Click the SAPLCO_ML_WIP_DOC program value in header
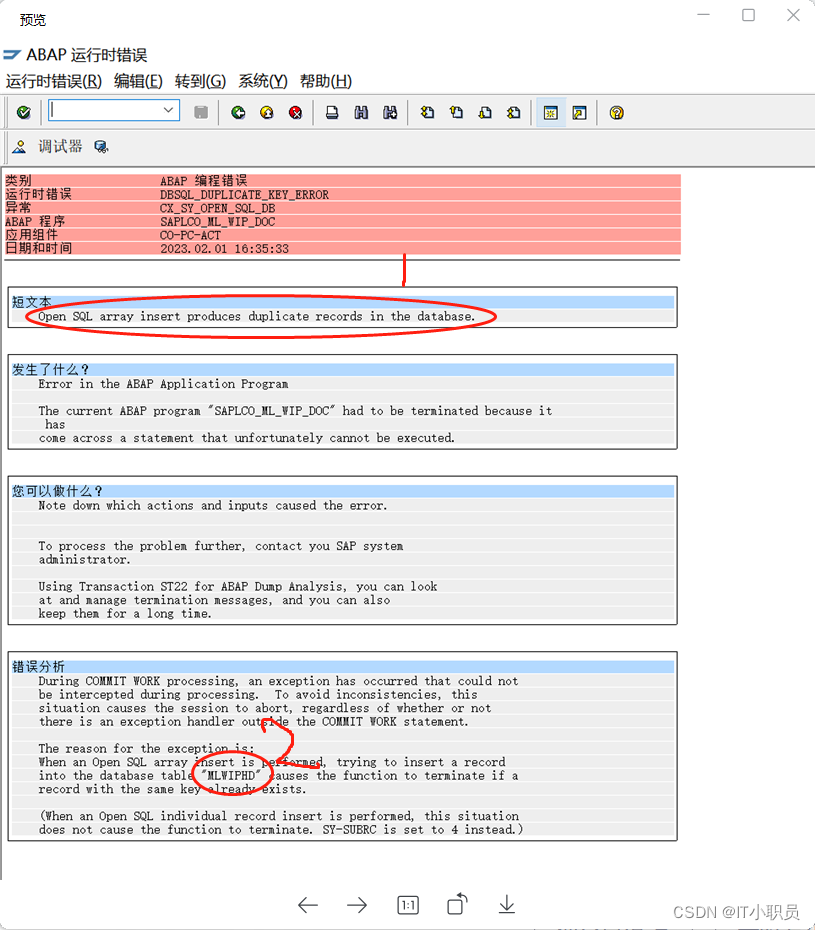The height and width of the screenshot is (930, 815). coord(218,222)
